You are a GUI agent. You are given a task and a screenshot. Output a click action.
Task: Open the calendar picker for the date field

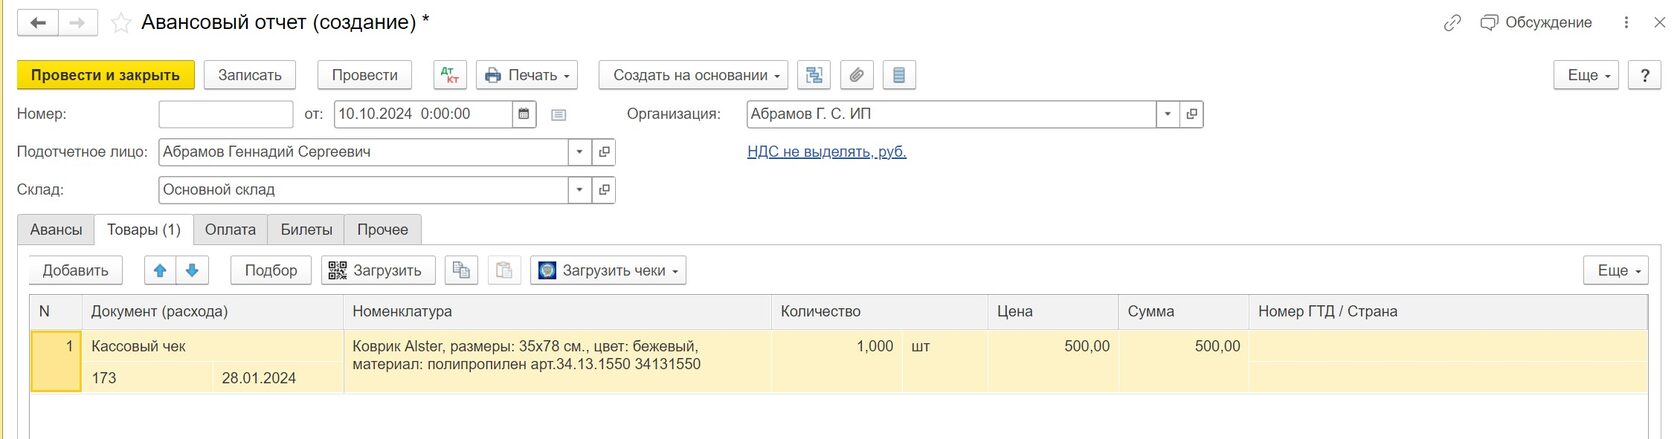pos(524,114)
